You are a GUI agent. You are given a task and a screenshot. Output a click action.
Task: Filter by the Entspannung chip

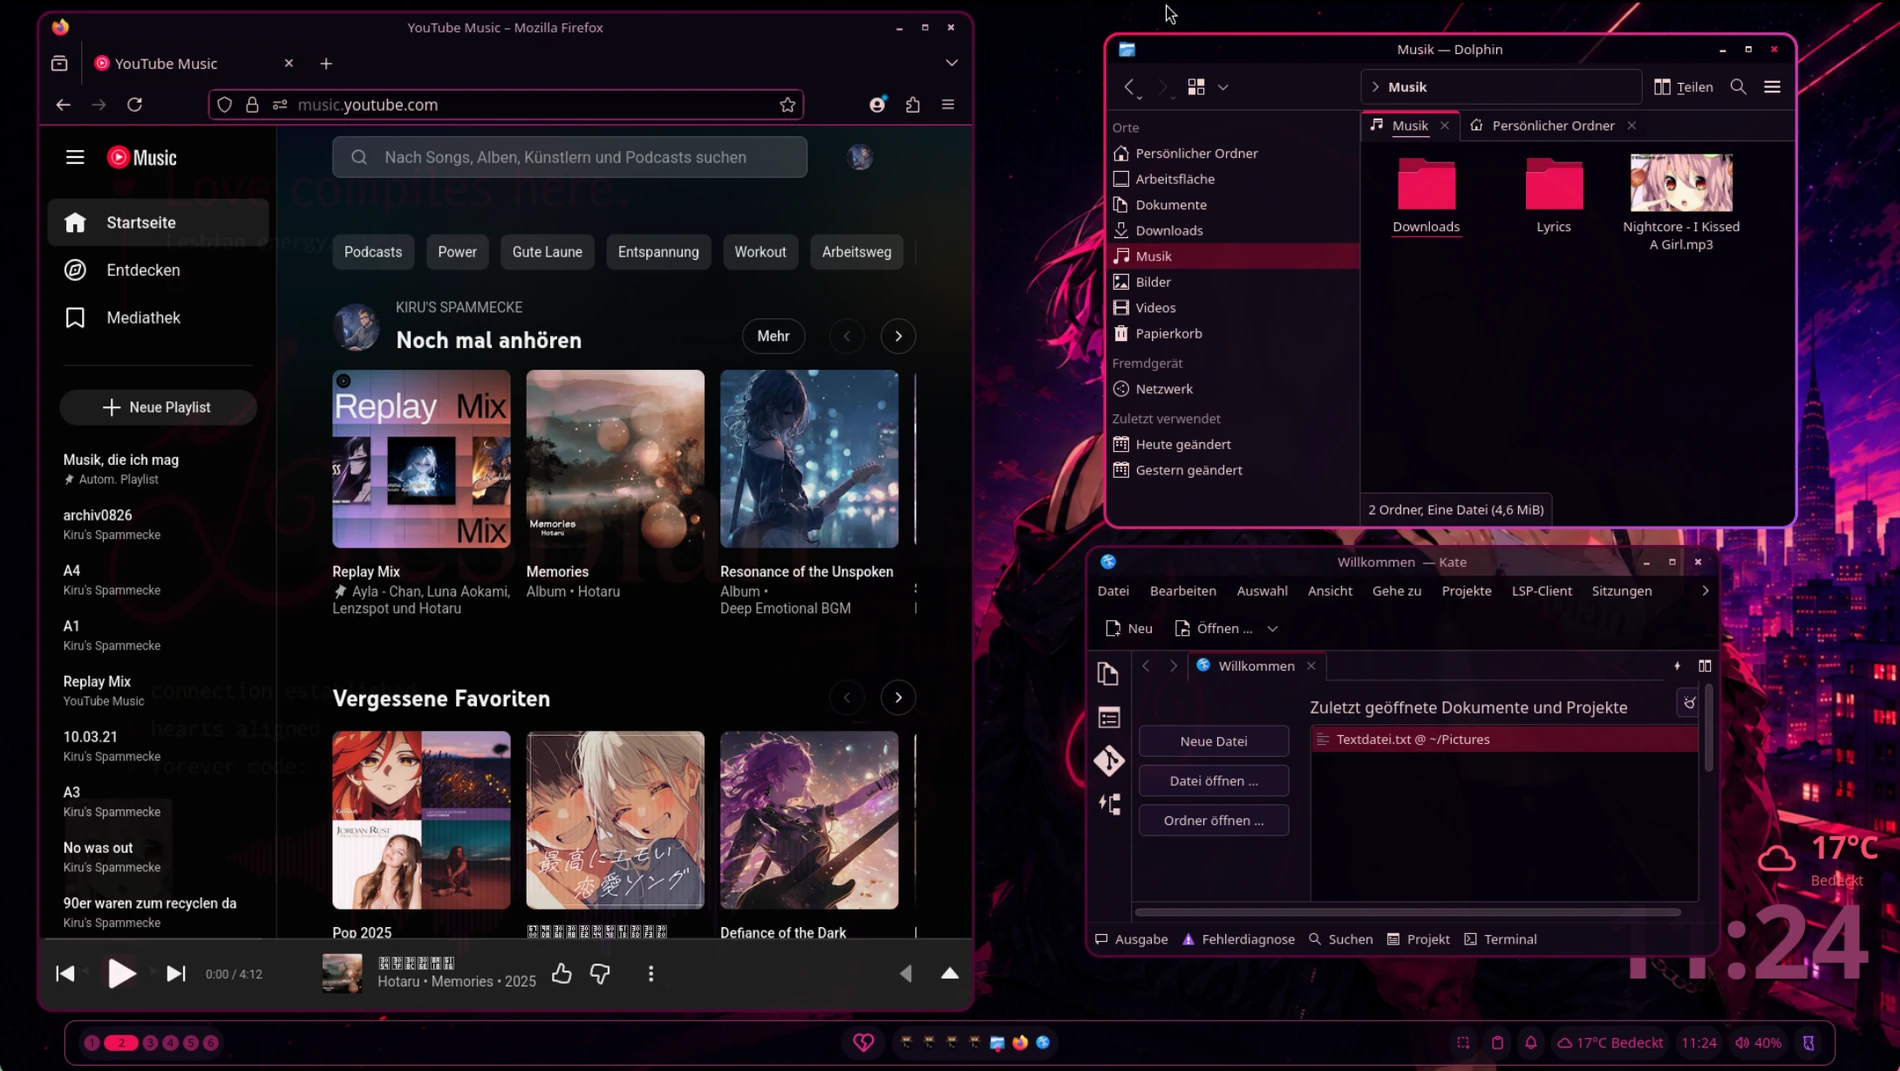tap(658, 252)
